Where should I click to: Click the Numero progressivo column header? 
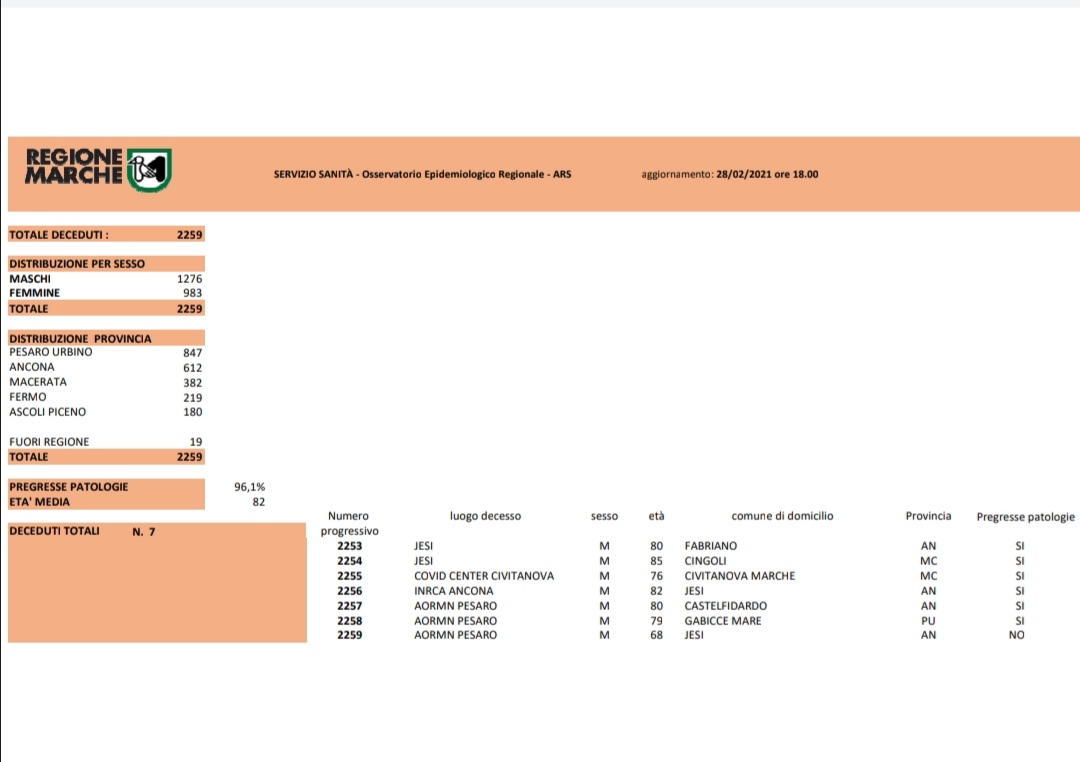[349, 524]
